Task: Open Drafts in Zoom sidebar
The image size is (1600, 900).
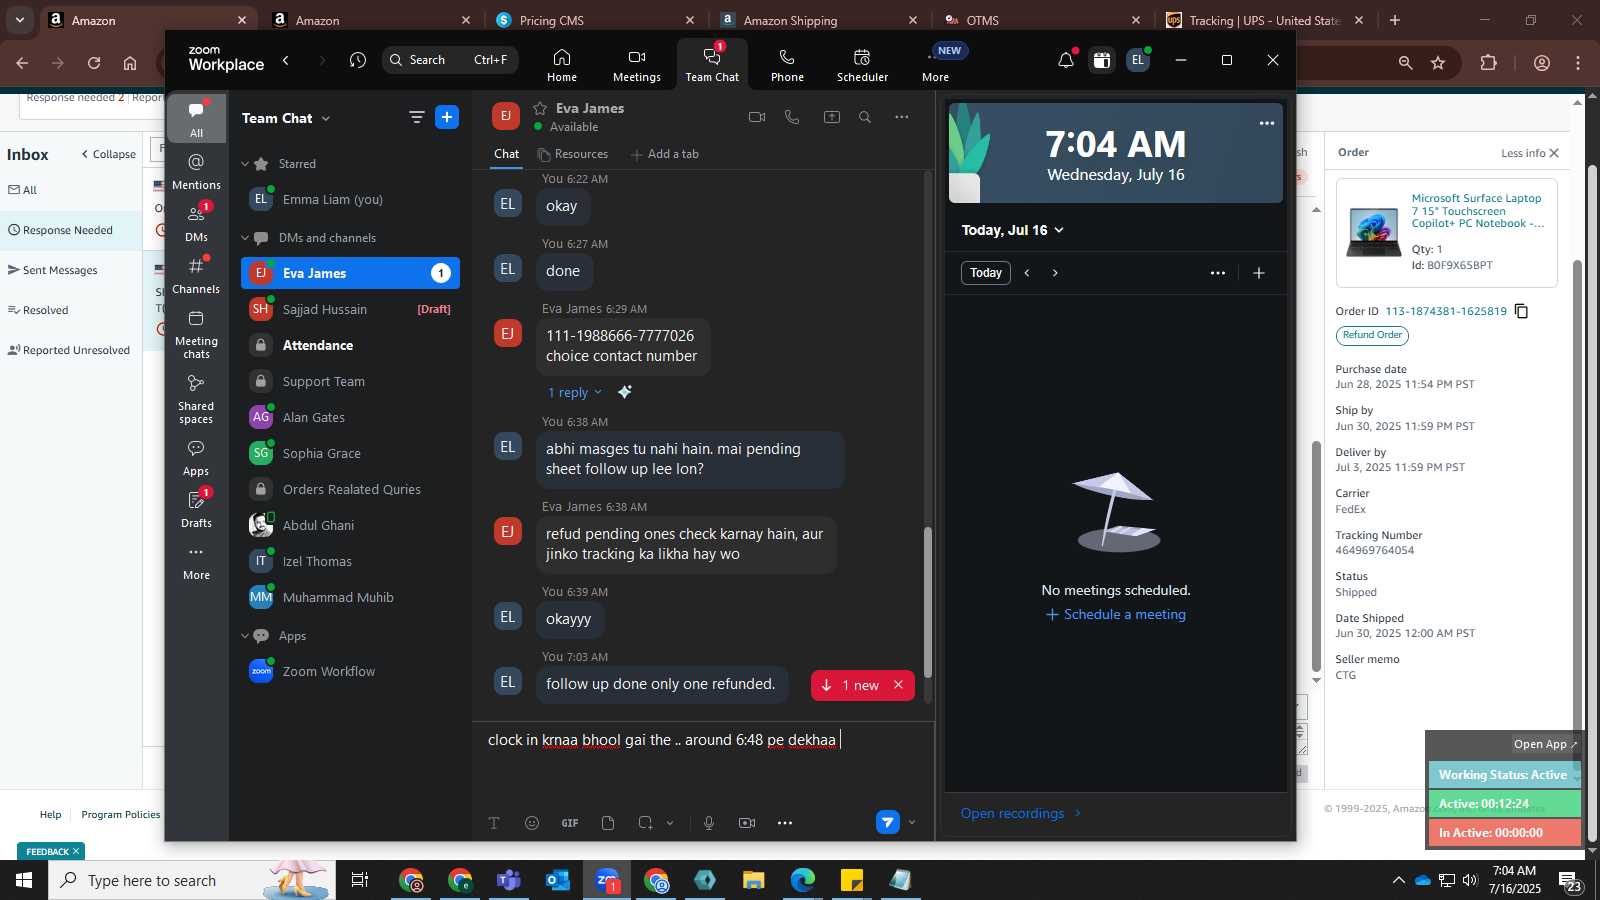Action: click(x=196, y=509)
